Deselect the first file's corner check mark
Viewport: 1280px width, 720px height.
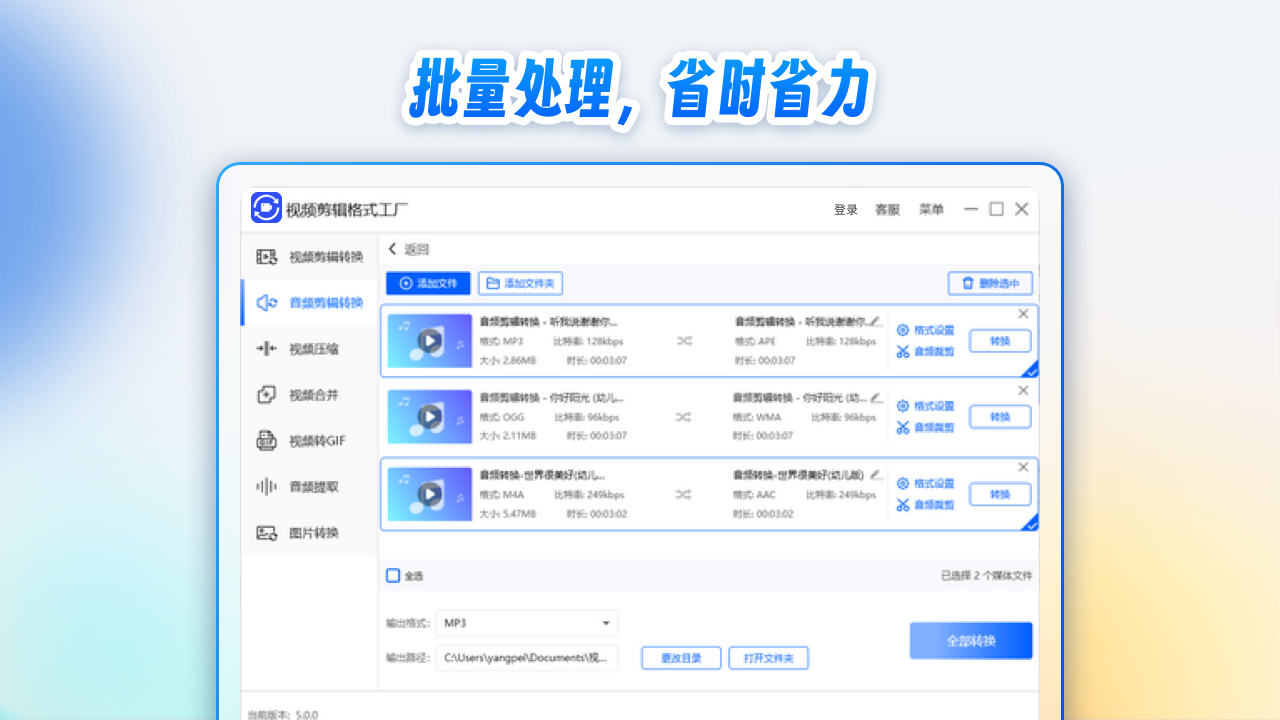[x=1031, y=369]
